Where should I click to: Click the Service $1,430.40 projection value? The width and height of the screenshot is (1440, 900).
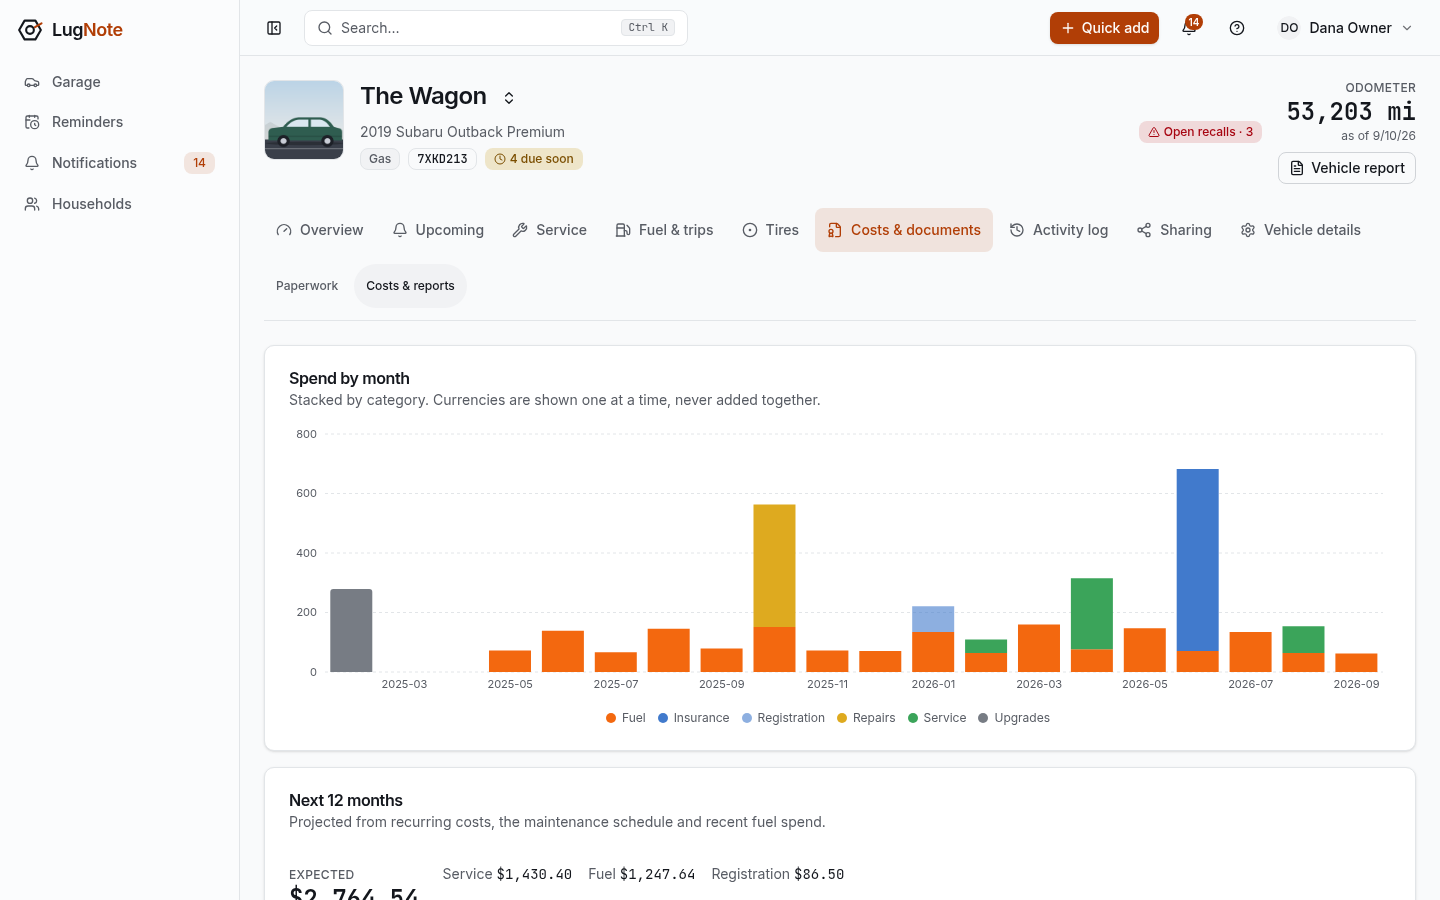(507, 874)
